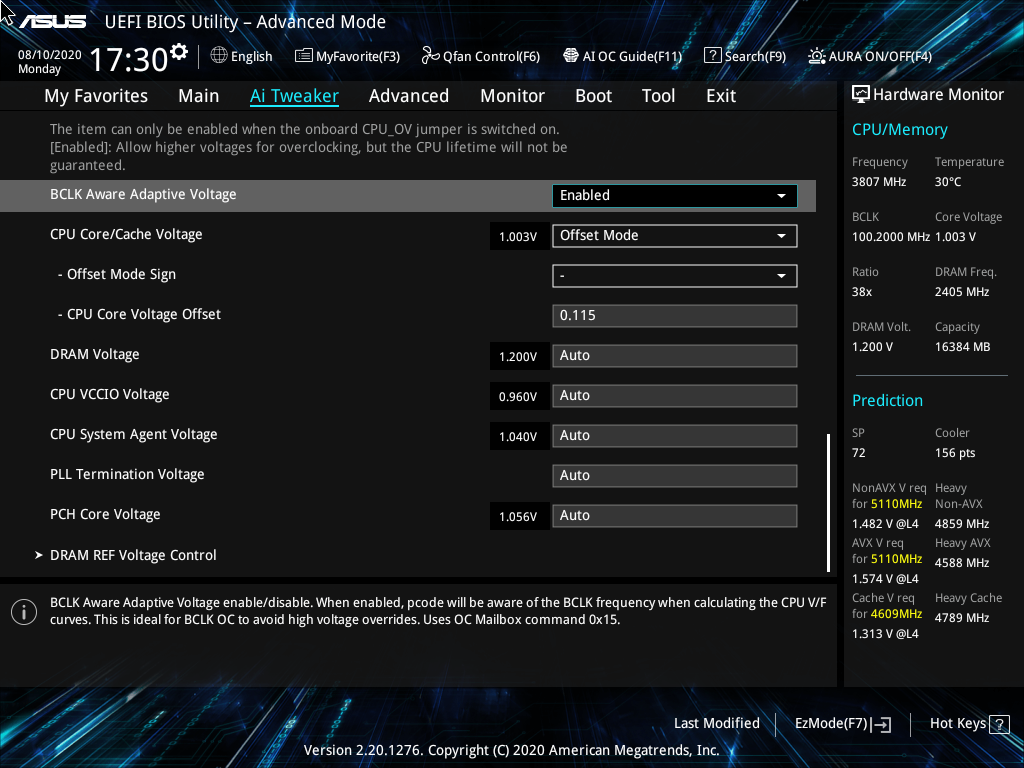Image resolution: width=1024 pixels, height=768 pixels.
Task: Open BCLK Aware Adaptive Voltage dropdown
Action: (675, 196)
